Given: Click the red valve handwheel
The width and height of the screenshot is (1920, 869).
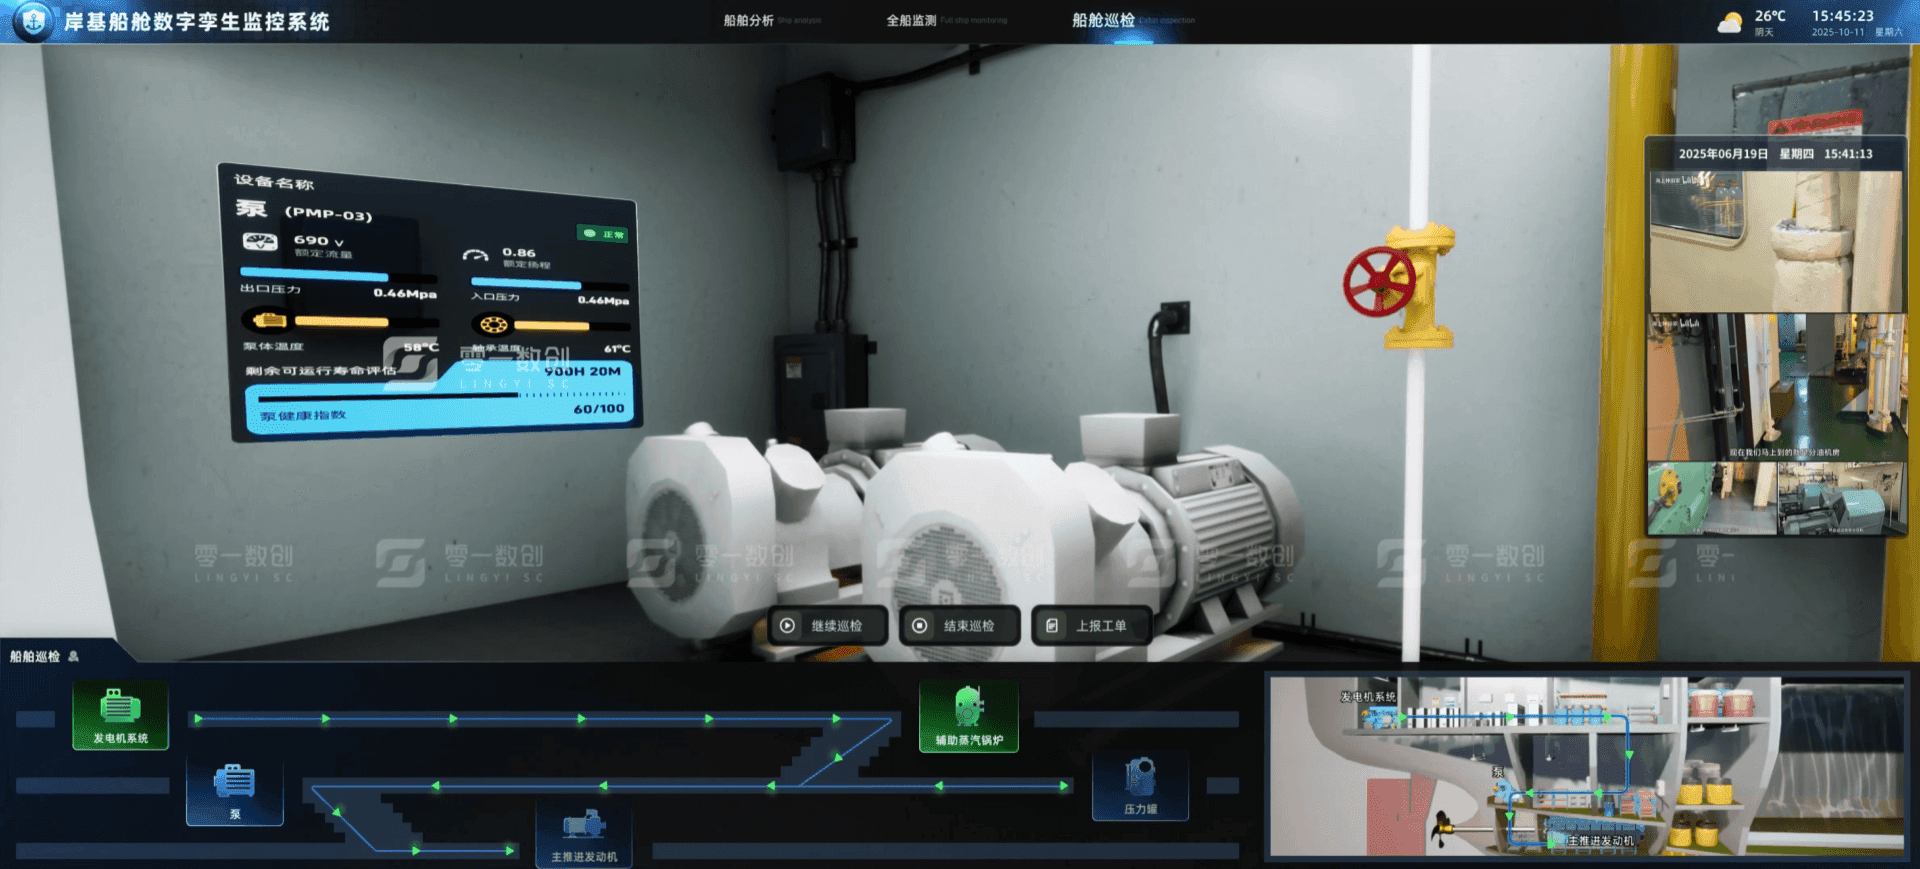Looking at the screenshot, I should click(x=1378, y=282).
